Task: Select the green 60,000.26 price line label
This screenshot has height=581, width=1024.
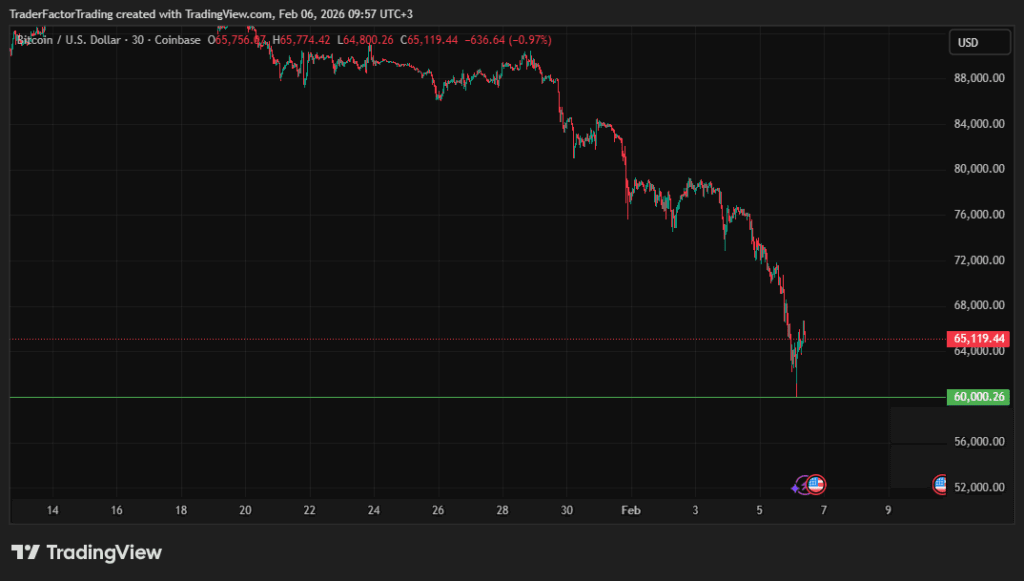Action: pyautogui.click(x=977, y=397)
